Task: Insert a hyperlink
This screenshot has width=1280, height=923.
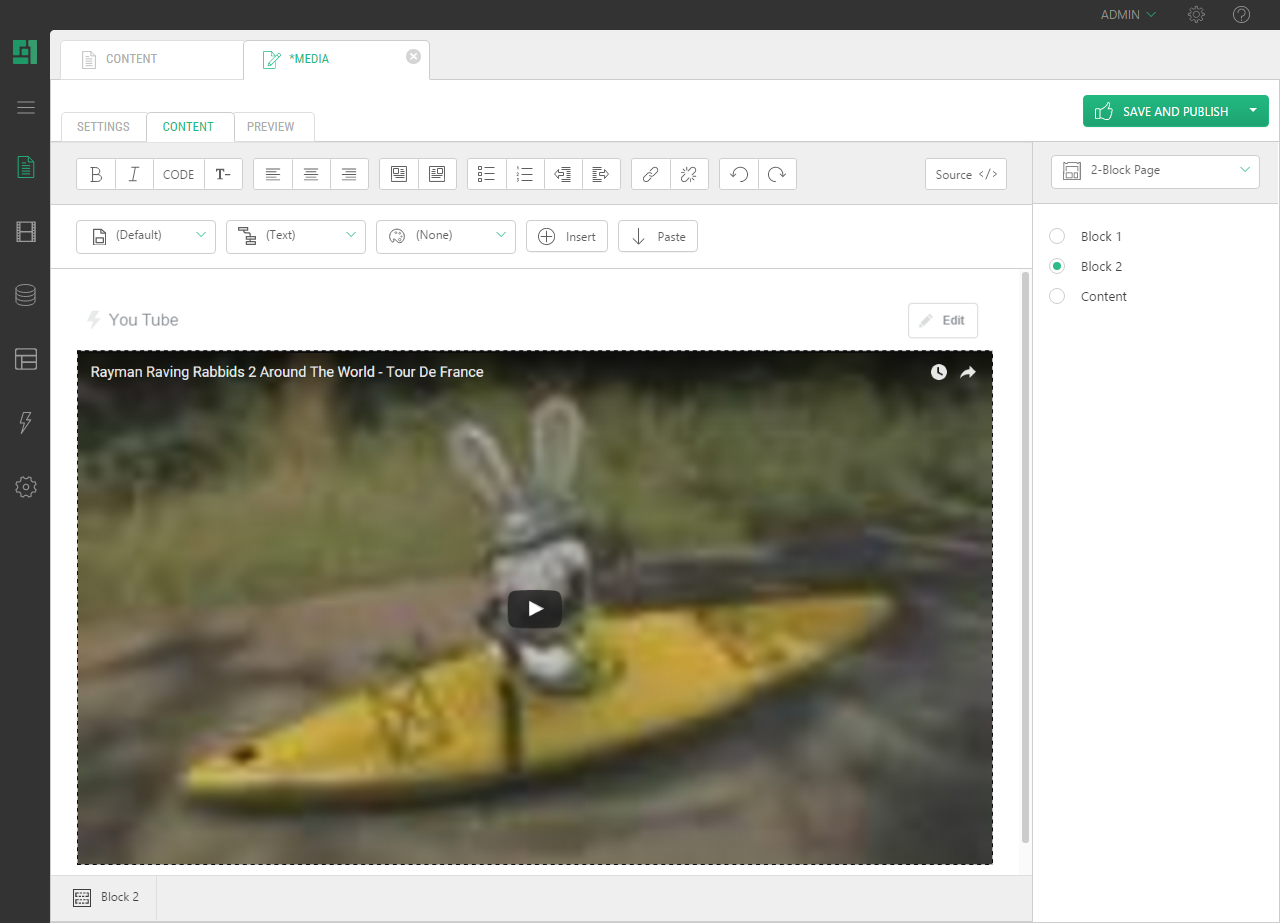Action: pos(650,174)
